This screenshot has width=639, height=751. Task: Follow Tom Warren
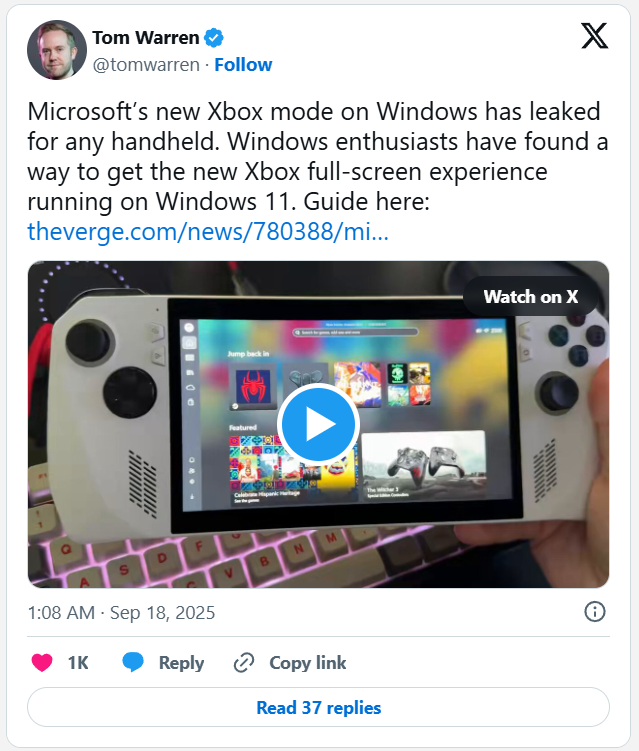tap(243, 65)
